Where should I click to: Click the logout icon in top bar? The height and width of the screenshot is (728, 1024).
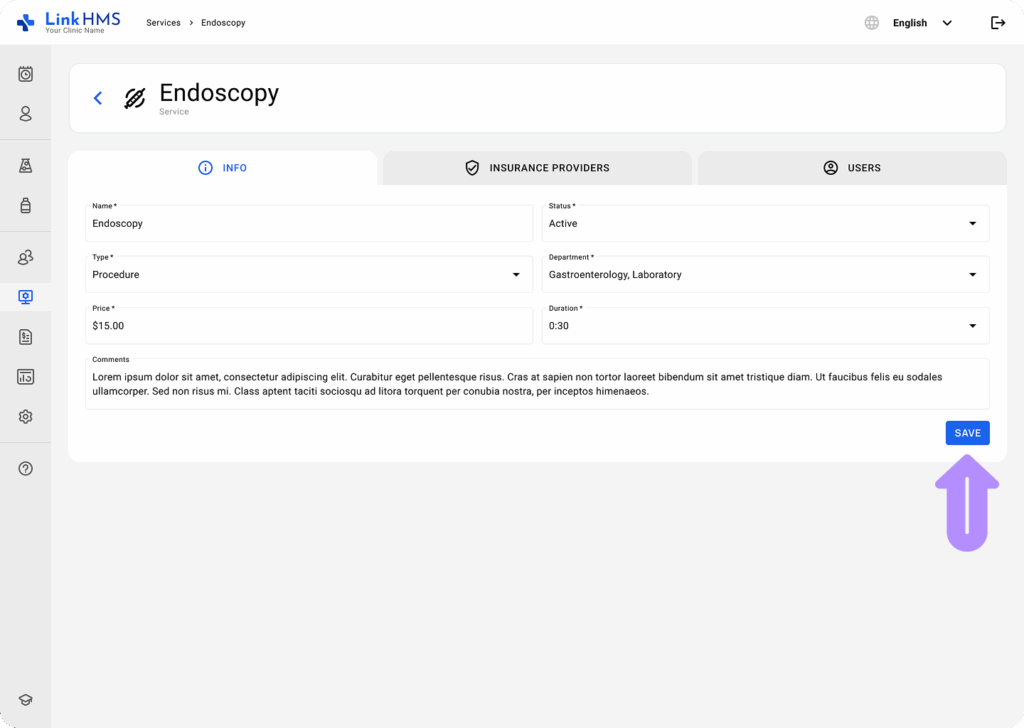(997, 23)
